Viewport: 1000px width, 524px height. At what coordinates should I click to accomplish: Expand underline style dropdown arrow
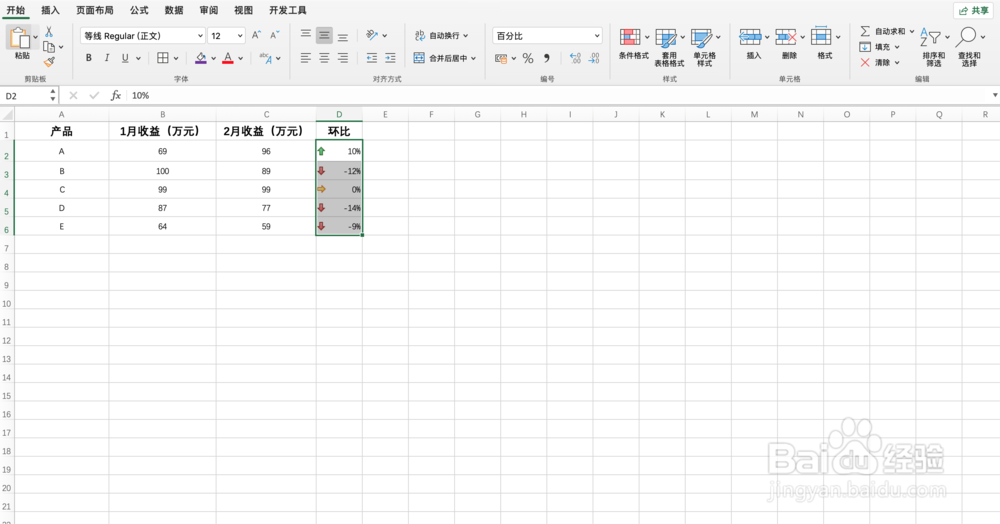[138, 59]
